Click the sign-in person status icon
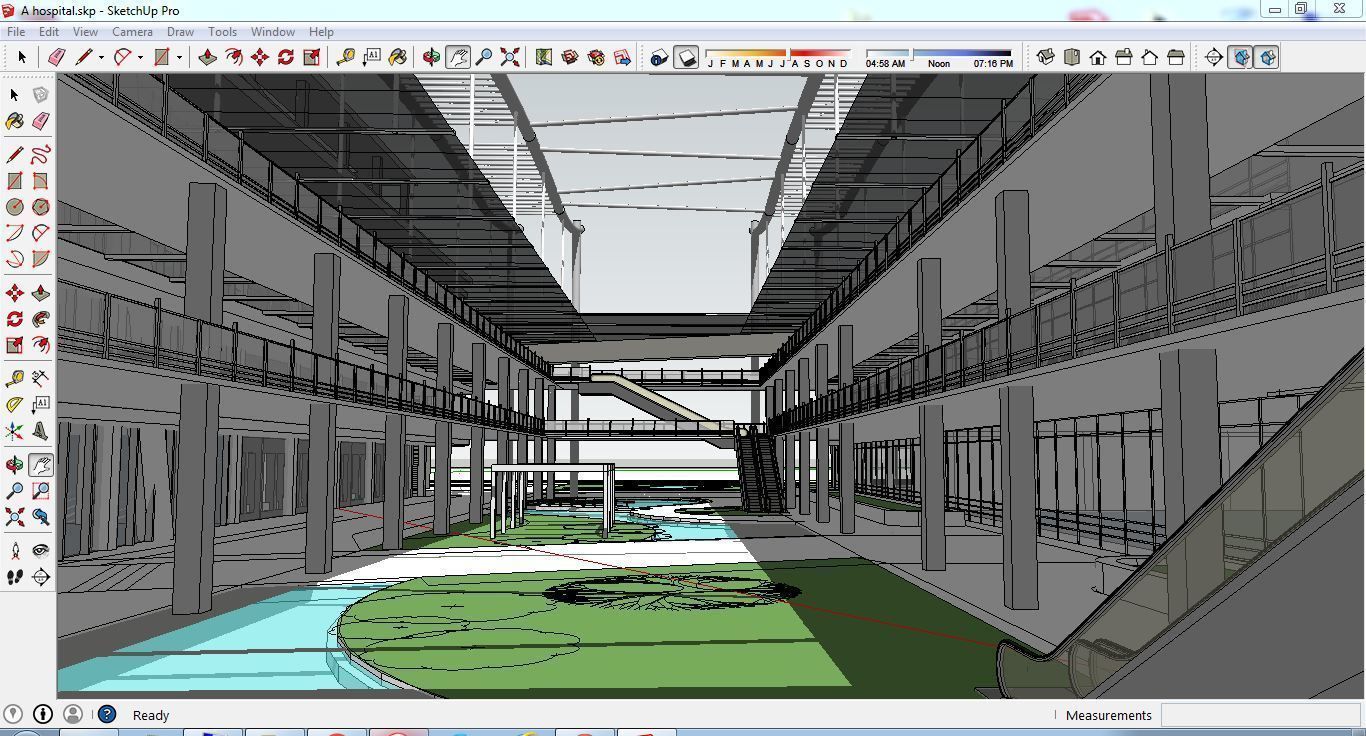The width and height of the screenshot is (1366, 736). [72, 714]
